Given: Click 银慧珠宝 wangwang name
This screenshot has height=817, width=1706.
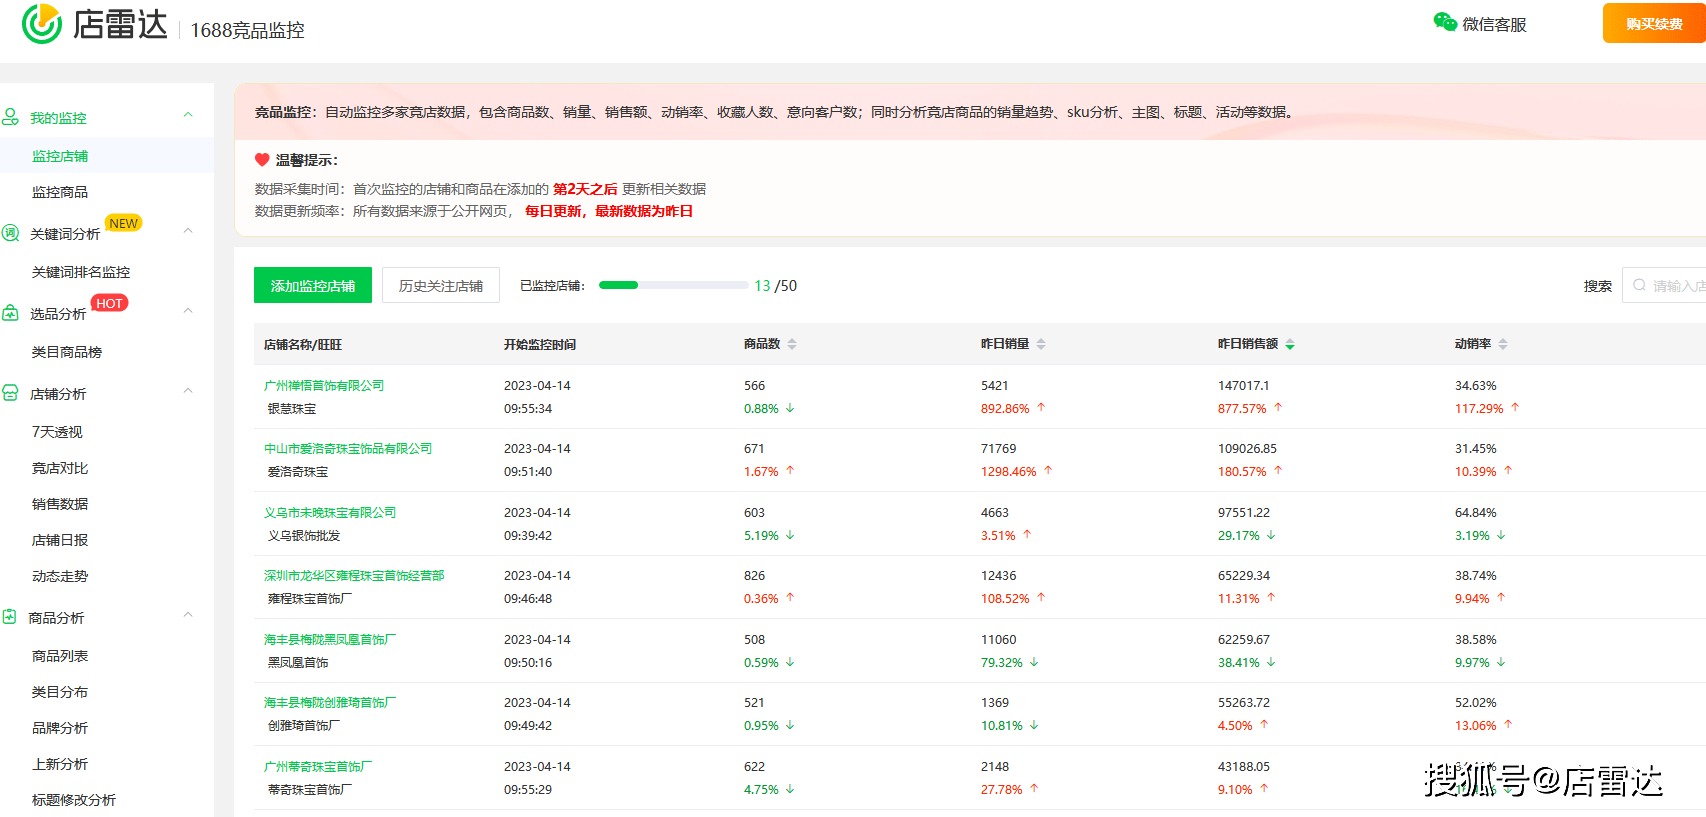Looking at the screenshot, I should tap(292, 408).
